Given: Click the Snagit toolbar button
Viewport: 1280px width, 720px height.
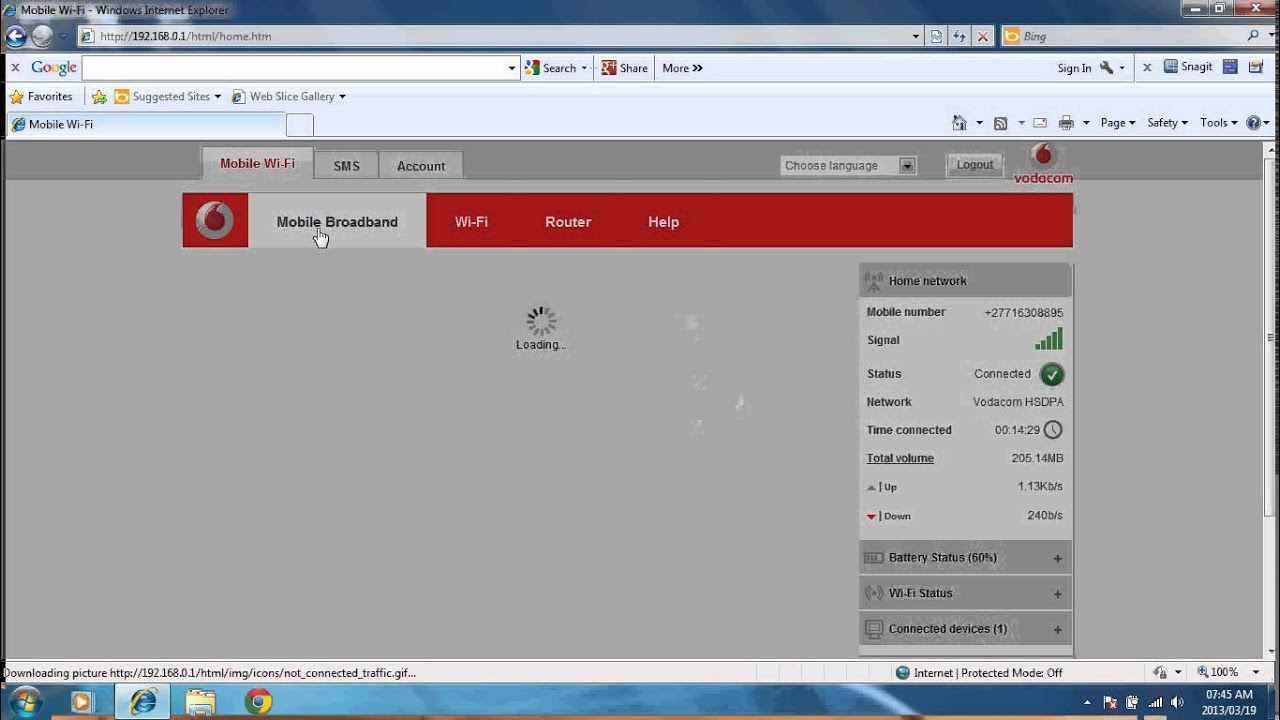Looking at the screenshot, I should pyautogui.click(x=1188, y=67).
